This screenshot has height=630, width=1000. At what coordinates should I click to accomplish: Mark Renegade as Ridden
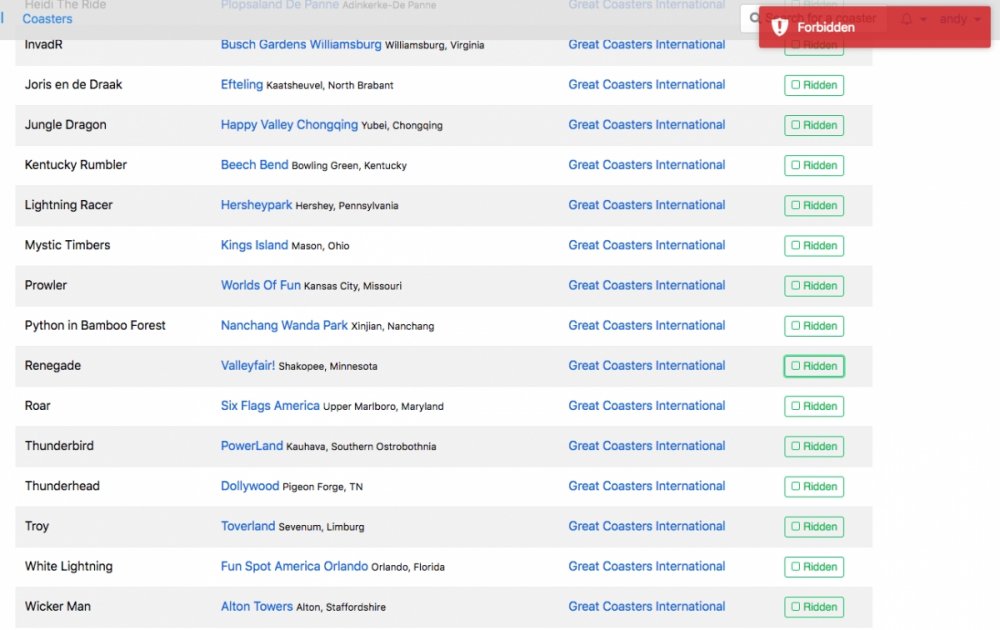tap(814, 366)
